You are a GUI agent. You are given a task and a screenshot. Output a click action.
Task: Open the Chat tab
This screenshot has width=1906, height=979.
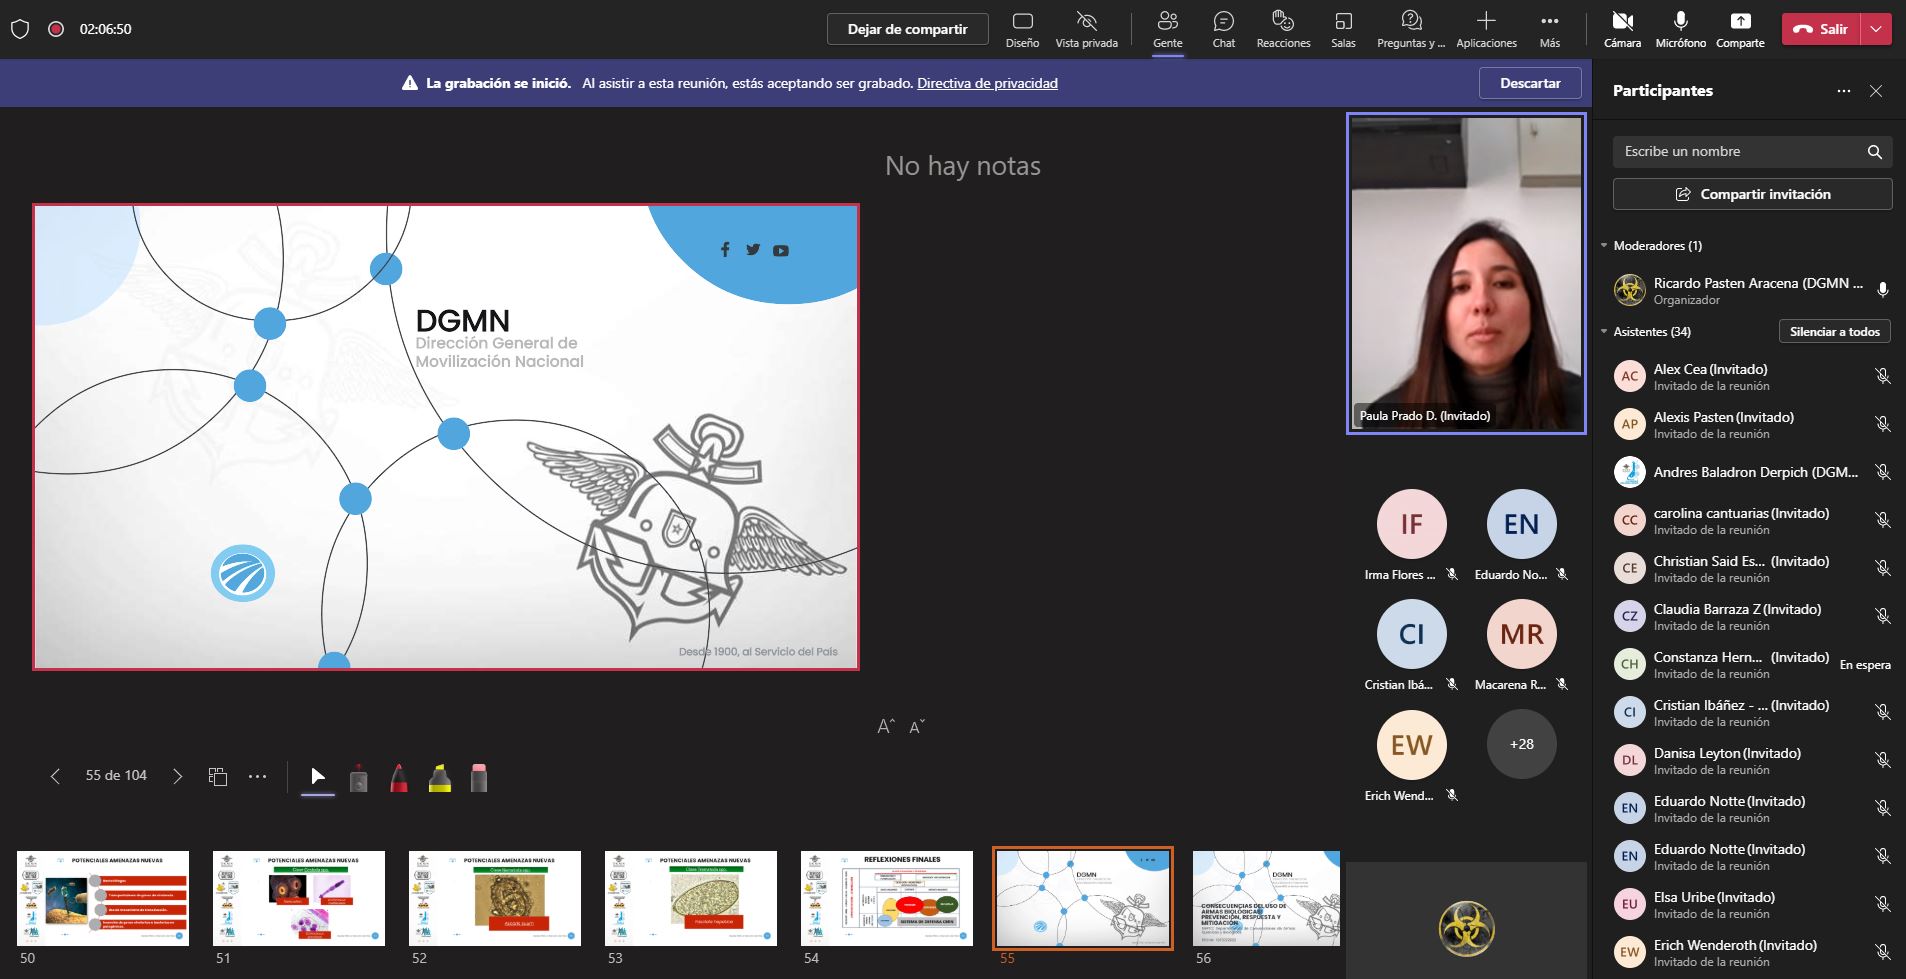tap(1223, 29)
